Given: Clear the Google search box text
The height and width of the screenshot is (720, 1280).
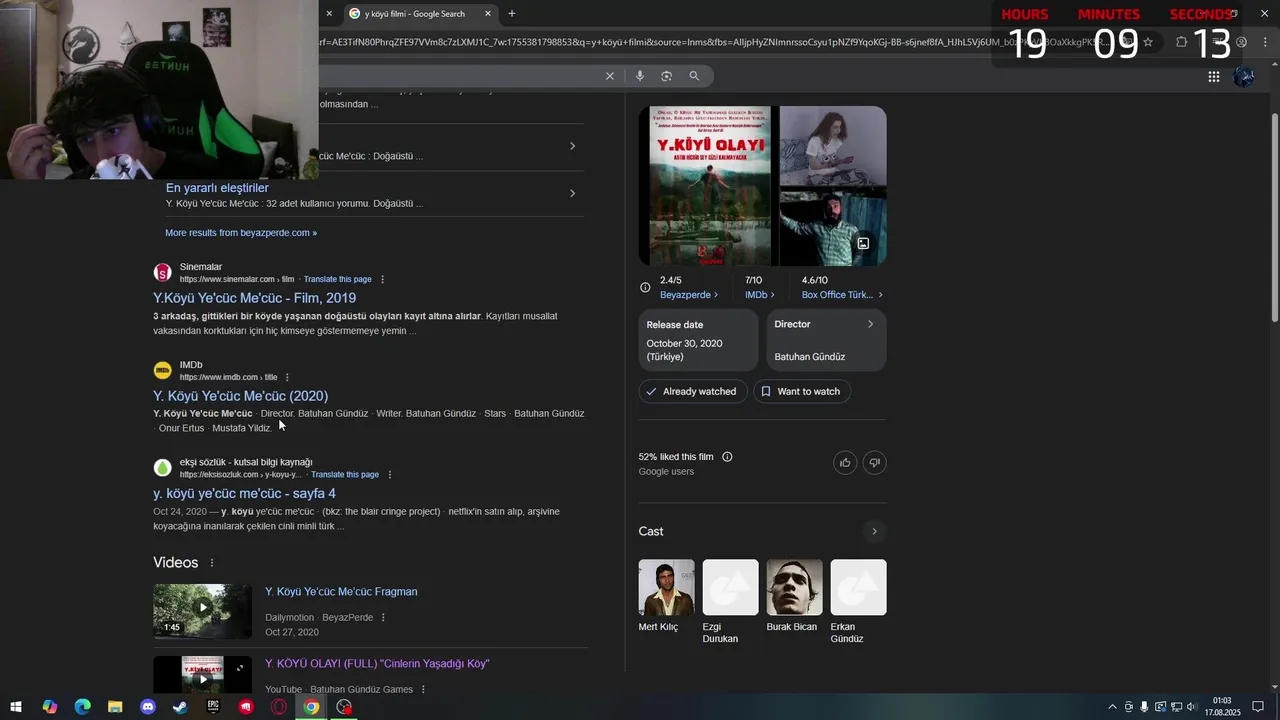Looking at the screenshot, I should click(x=610, y=76).
